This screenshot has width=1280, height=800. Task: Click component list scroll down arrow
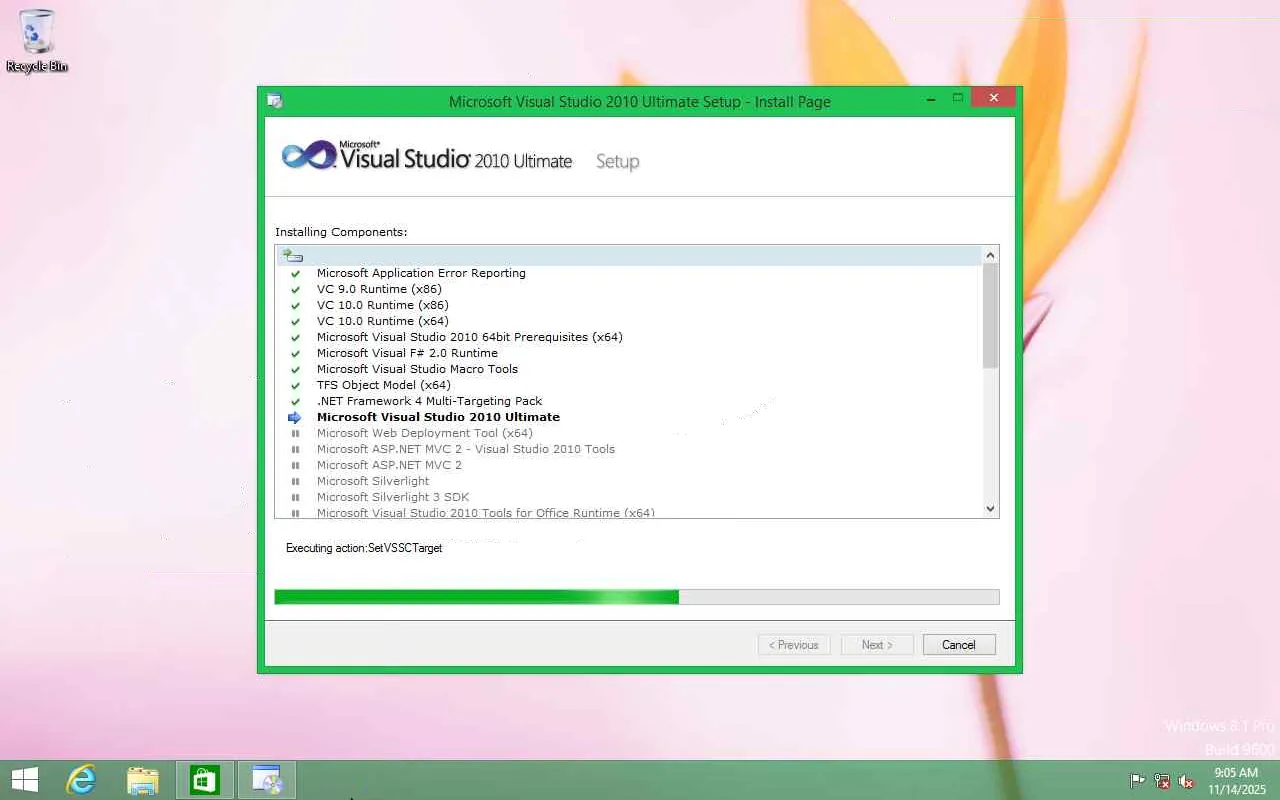(991, 508)
